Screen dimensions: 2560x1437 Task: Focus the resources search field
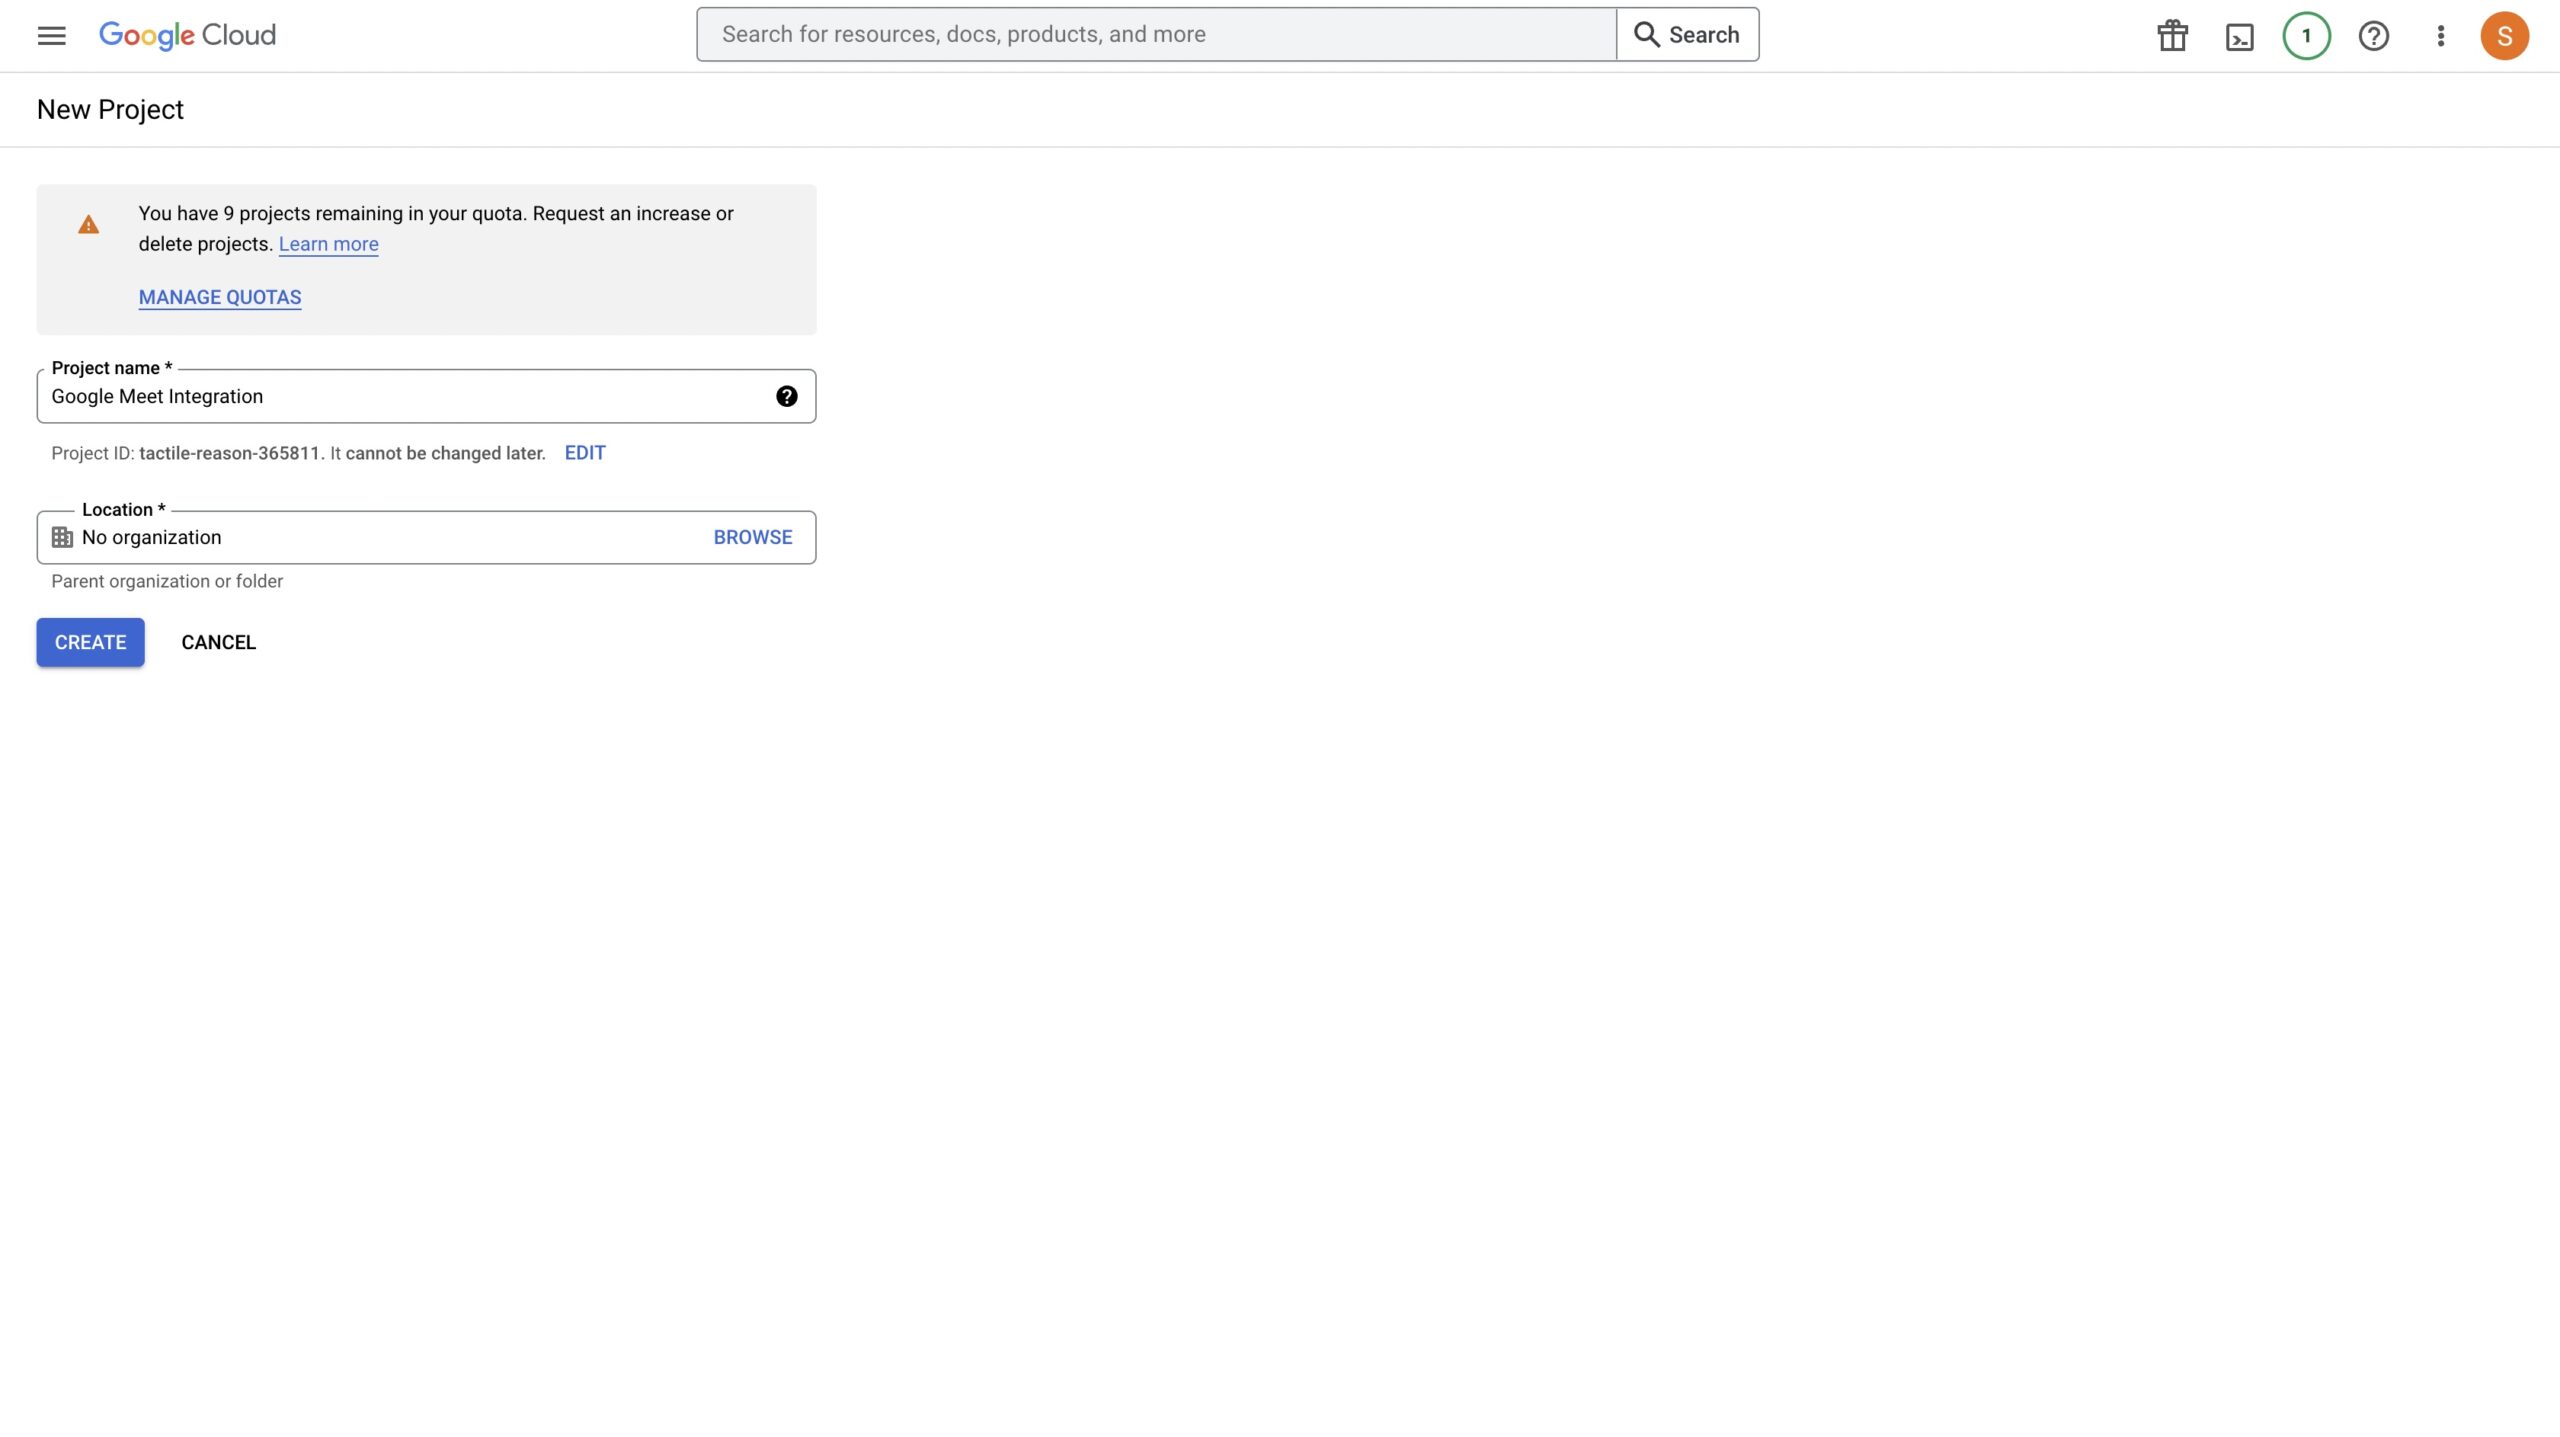coord(1156,35)
